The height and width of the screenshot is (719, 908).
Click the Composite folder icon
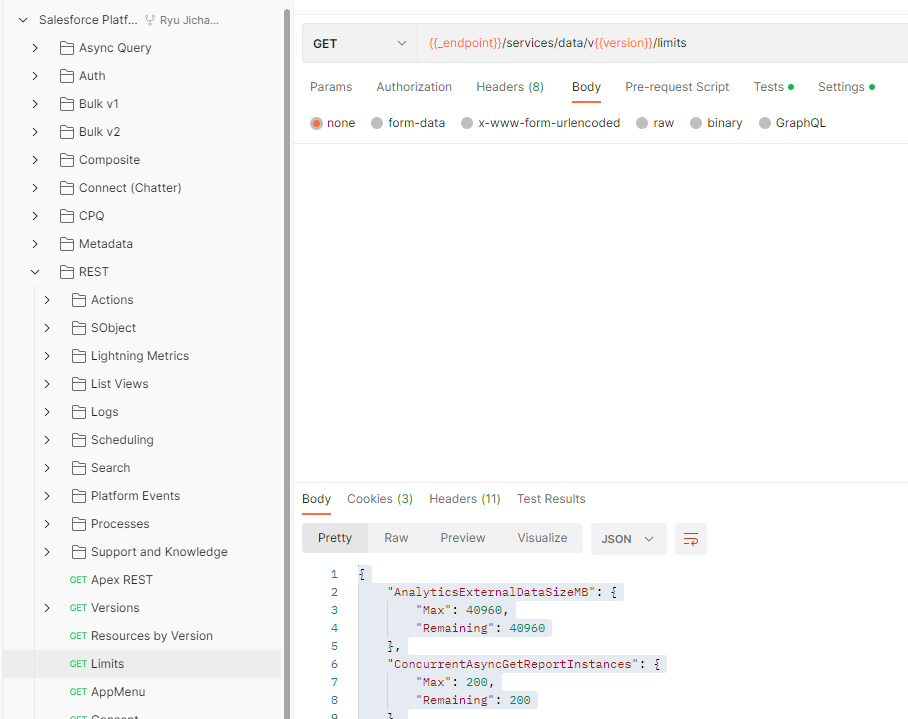67,160
